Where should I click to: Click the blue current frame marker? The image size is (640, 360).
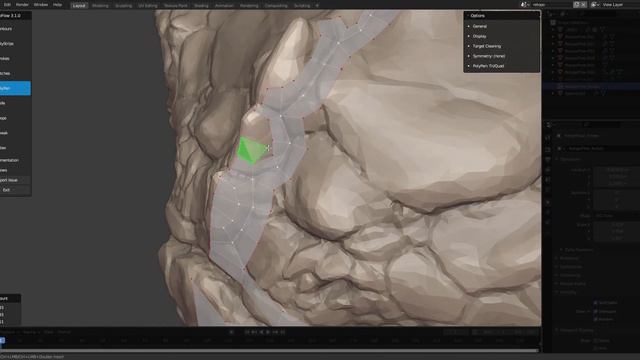pos(2,340)
